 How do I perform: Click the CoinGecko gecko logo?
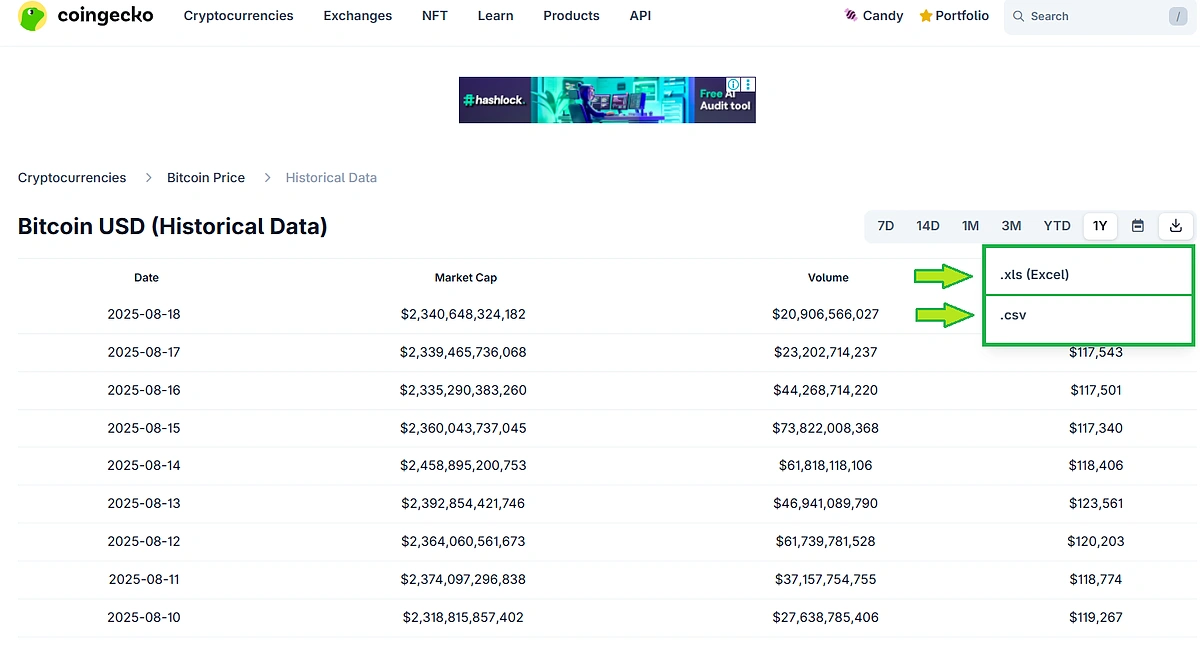pos(32,16)
